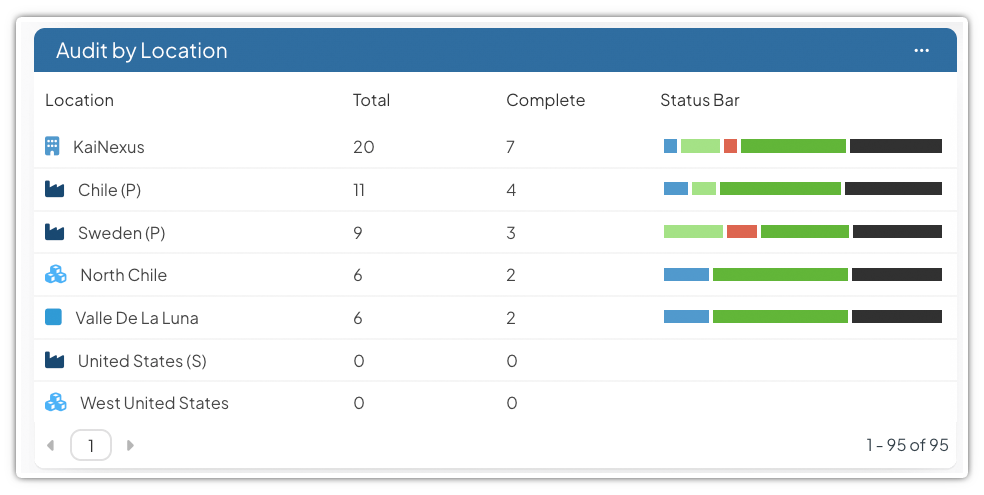Click the cubes icon beside North Chile
984x495 pixels.
coord(55,275)
